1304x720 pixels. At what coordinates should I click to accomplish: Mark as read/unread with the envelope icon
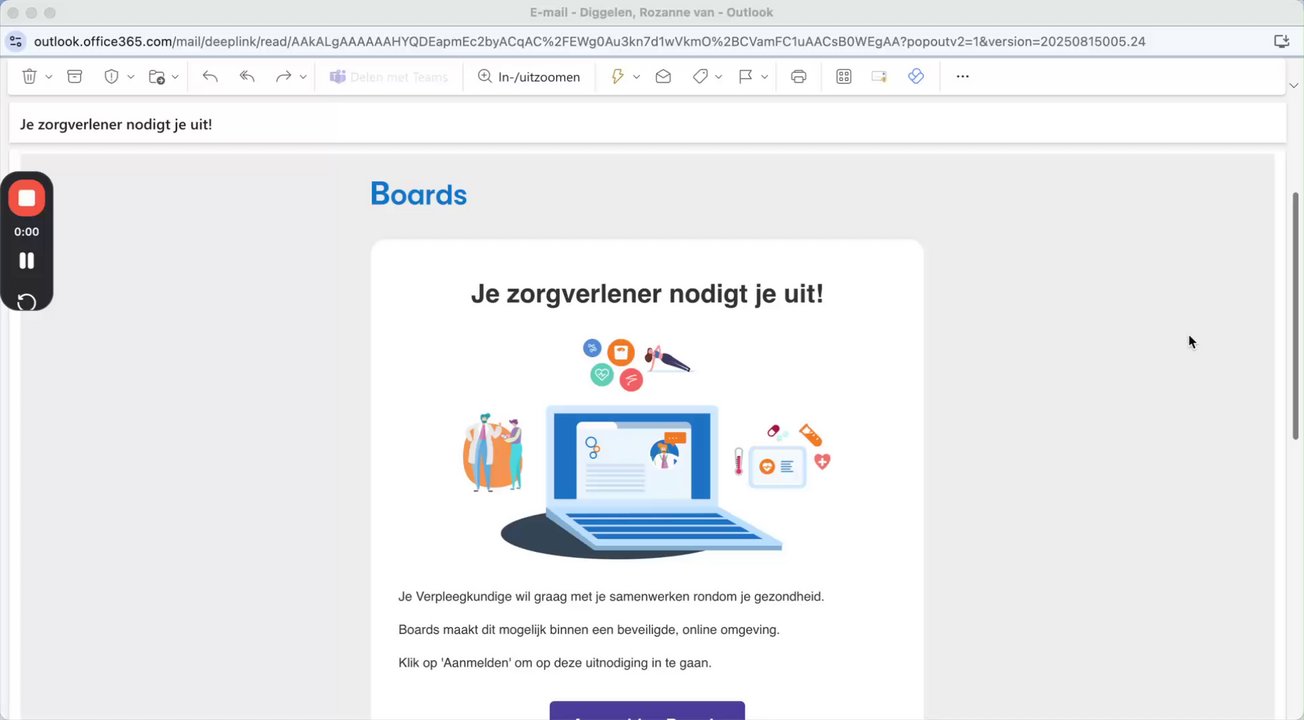click(x=663, y=77)
